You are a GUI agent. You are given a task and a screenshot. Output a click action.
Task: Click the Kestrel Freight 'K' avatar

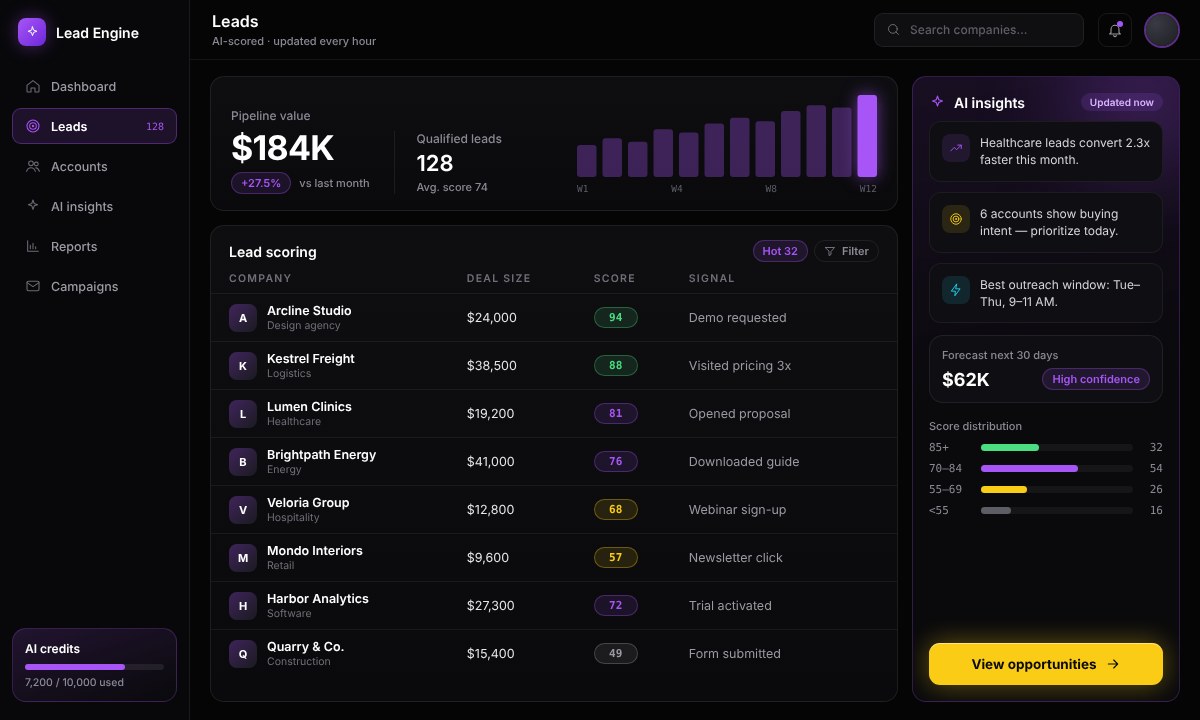tap(243, 366)
